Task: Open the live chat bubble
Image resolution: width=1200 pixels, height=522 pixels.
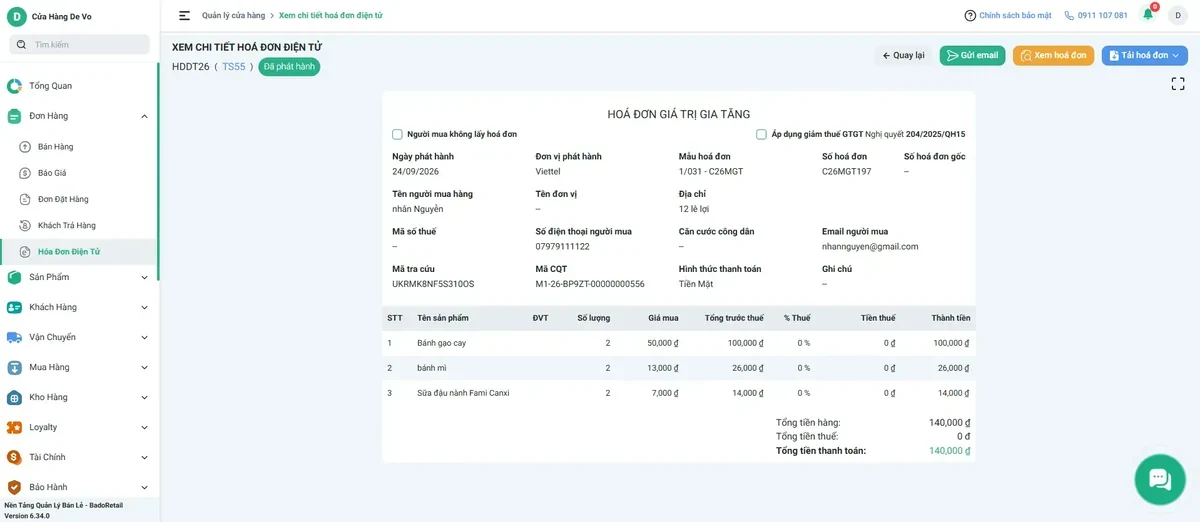Action: click(x=1160, y=479)
